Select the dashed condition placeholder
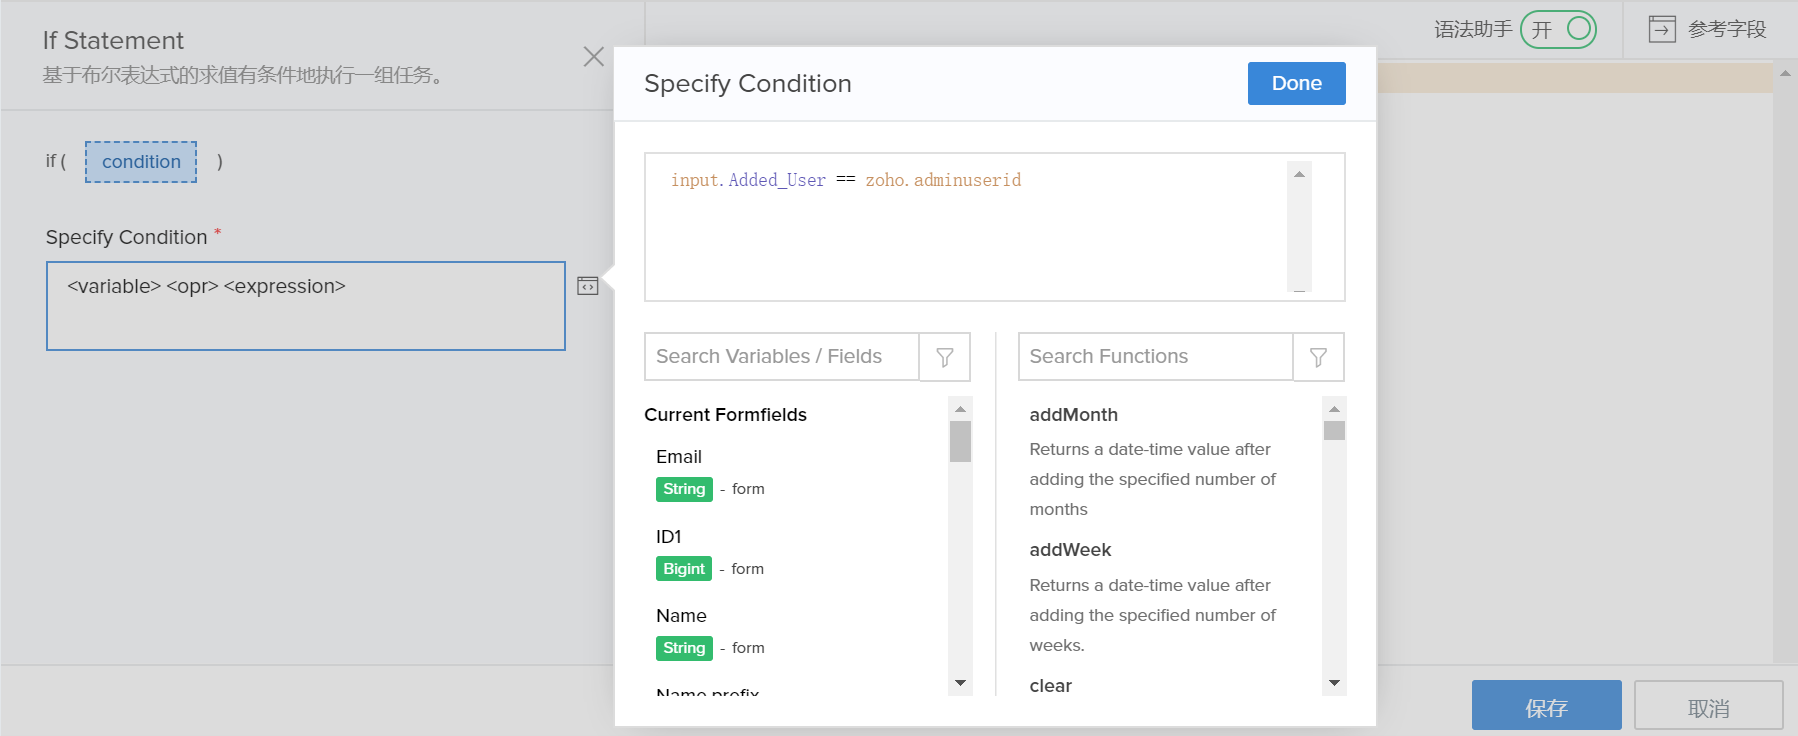This screenshot has height=736, width=1798. point(141,162)
